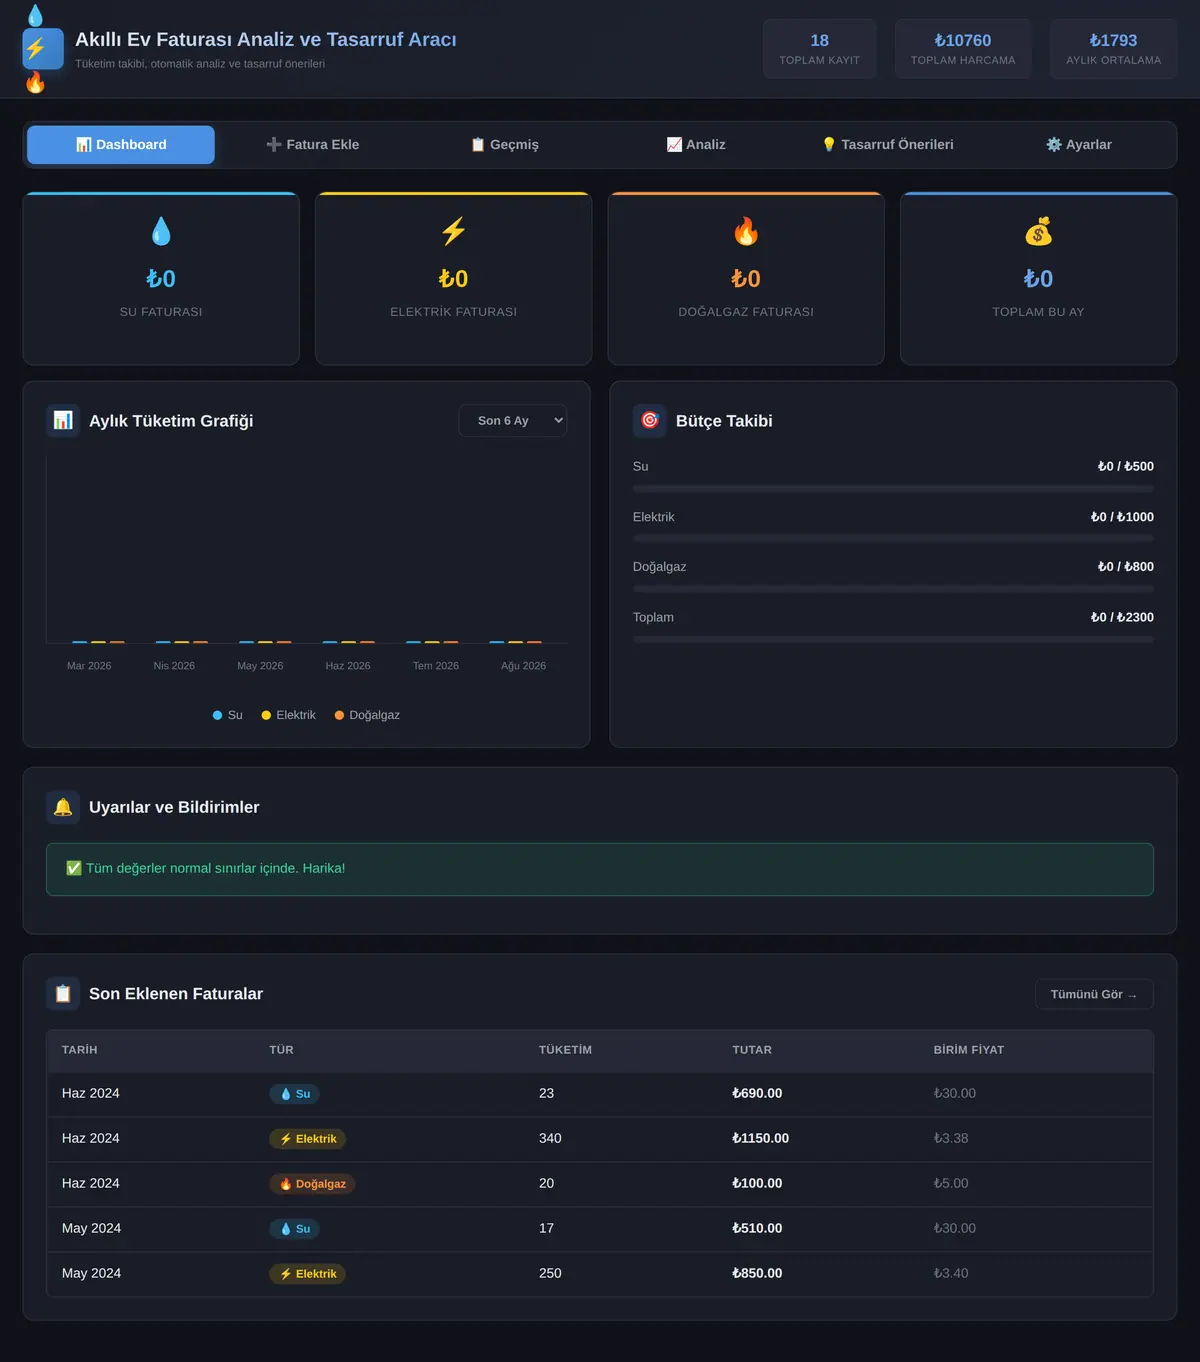The image size is (1200, 1362).
Task: Click the clipboard icon beside Son Eklenen Faturalar
Action: click(x=63, y=994)
